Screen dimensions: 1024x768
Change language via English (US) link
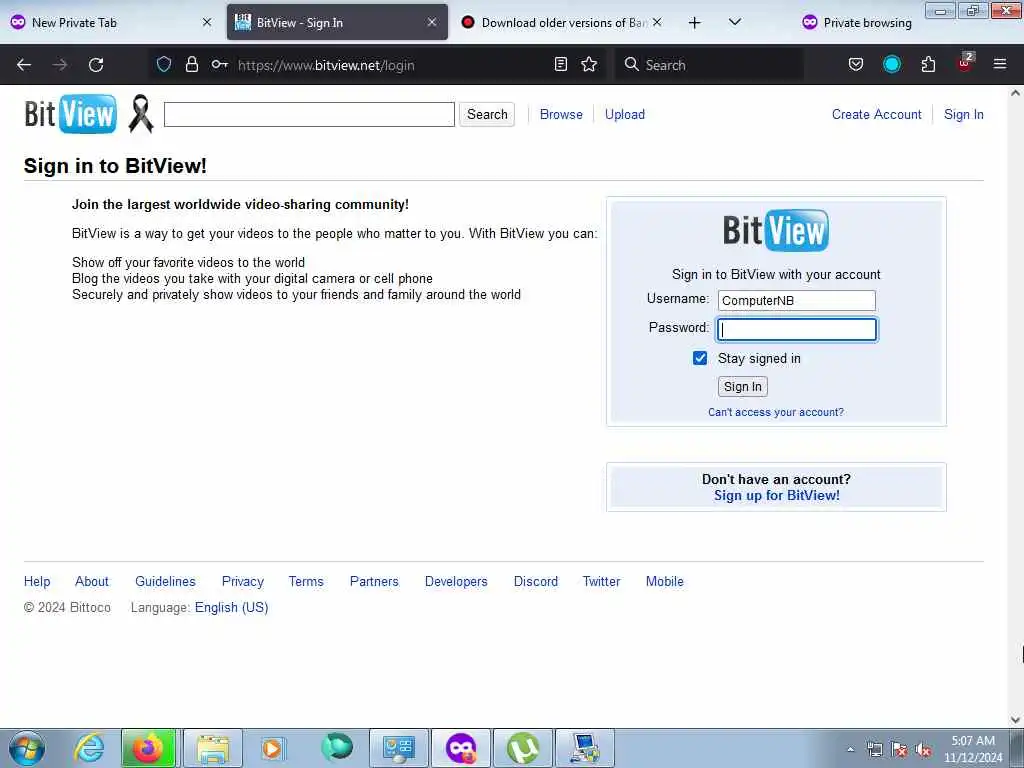point(231,607)
